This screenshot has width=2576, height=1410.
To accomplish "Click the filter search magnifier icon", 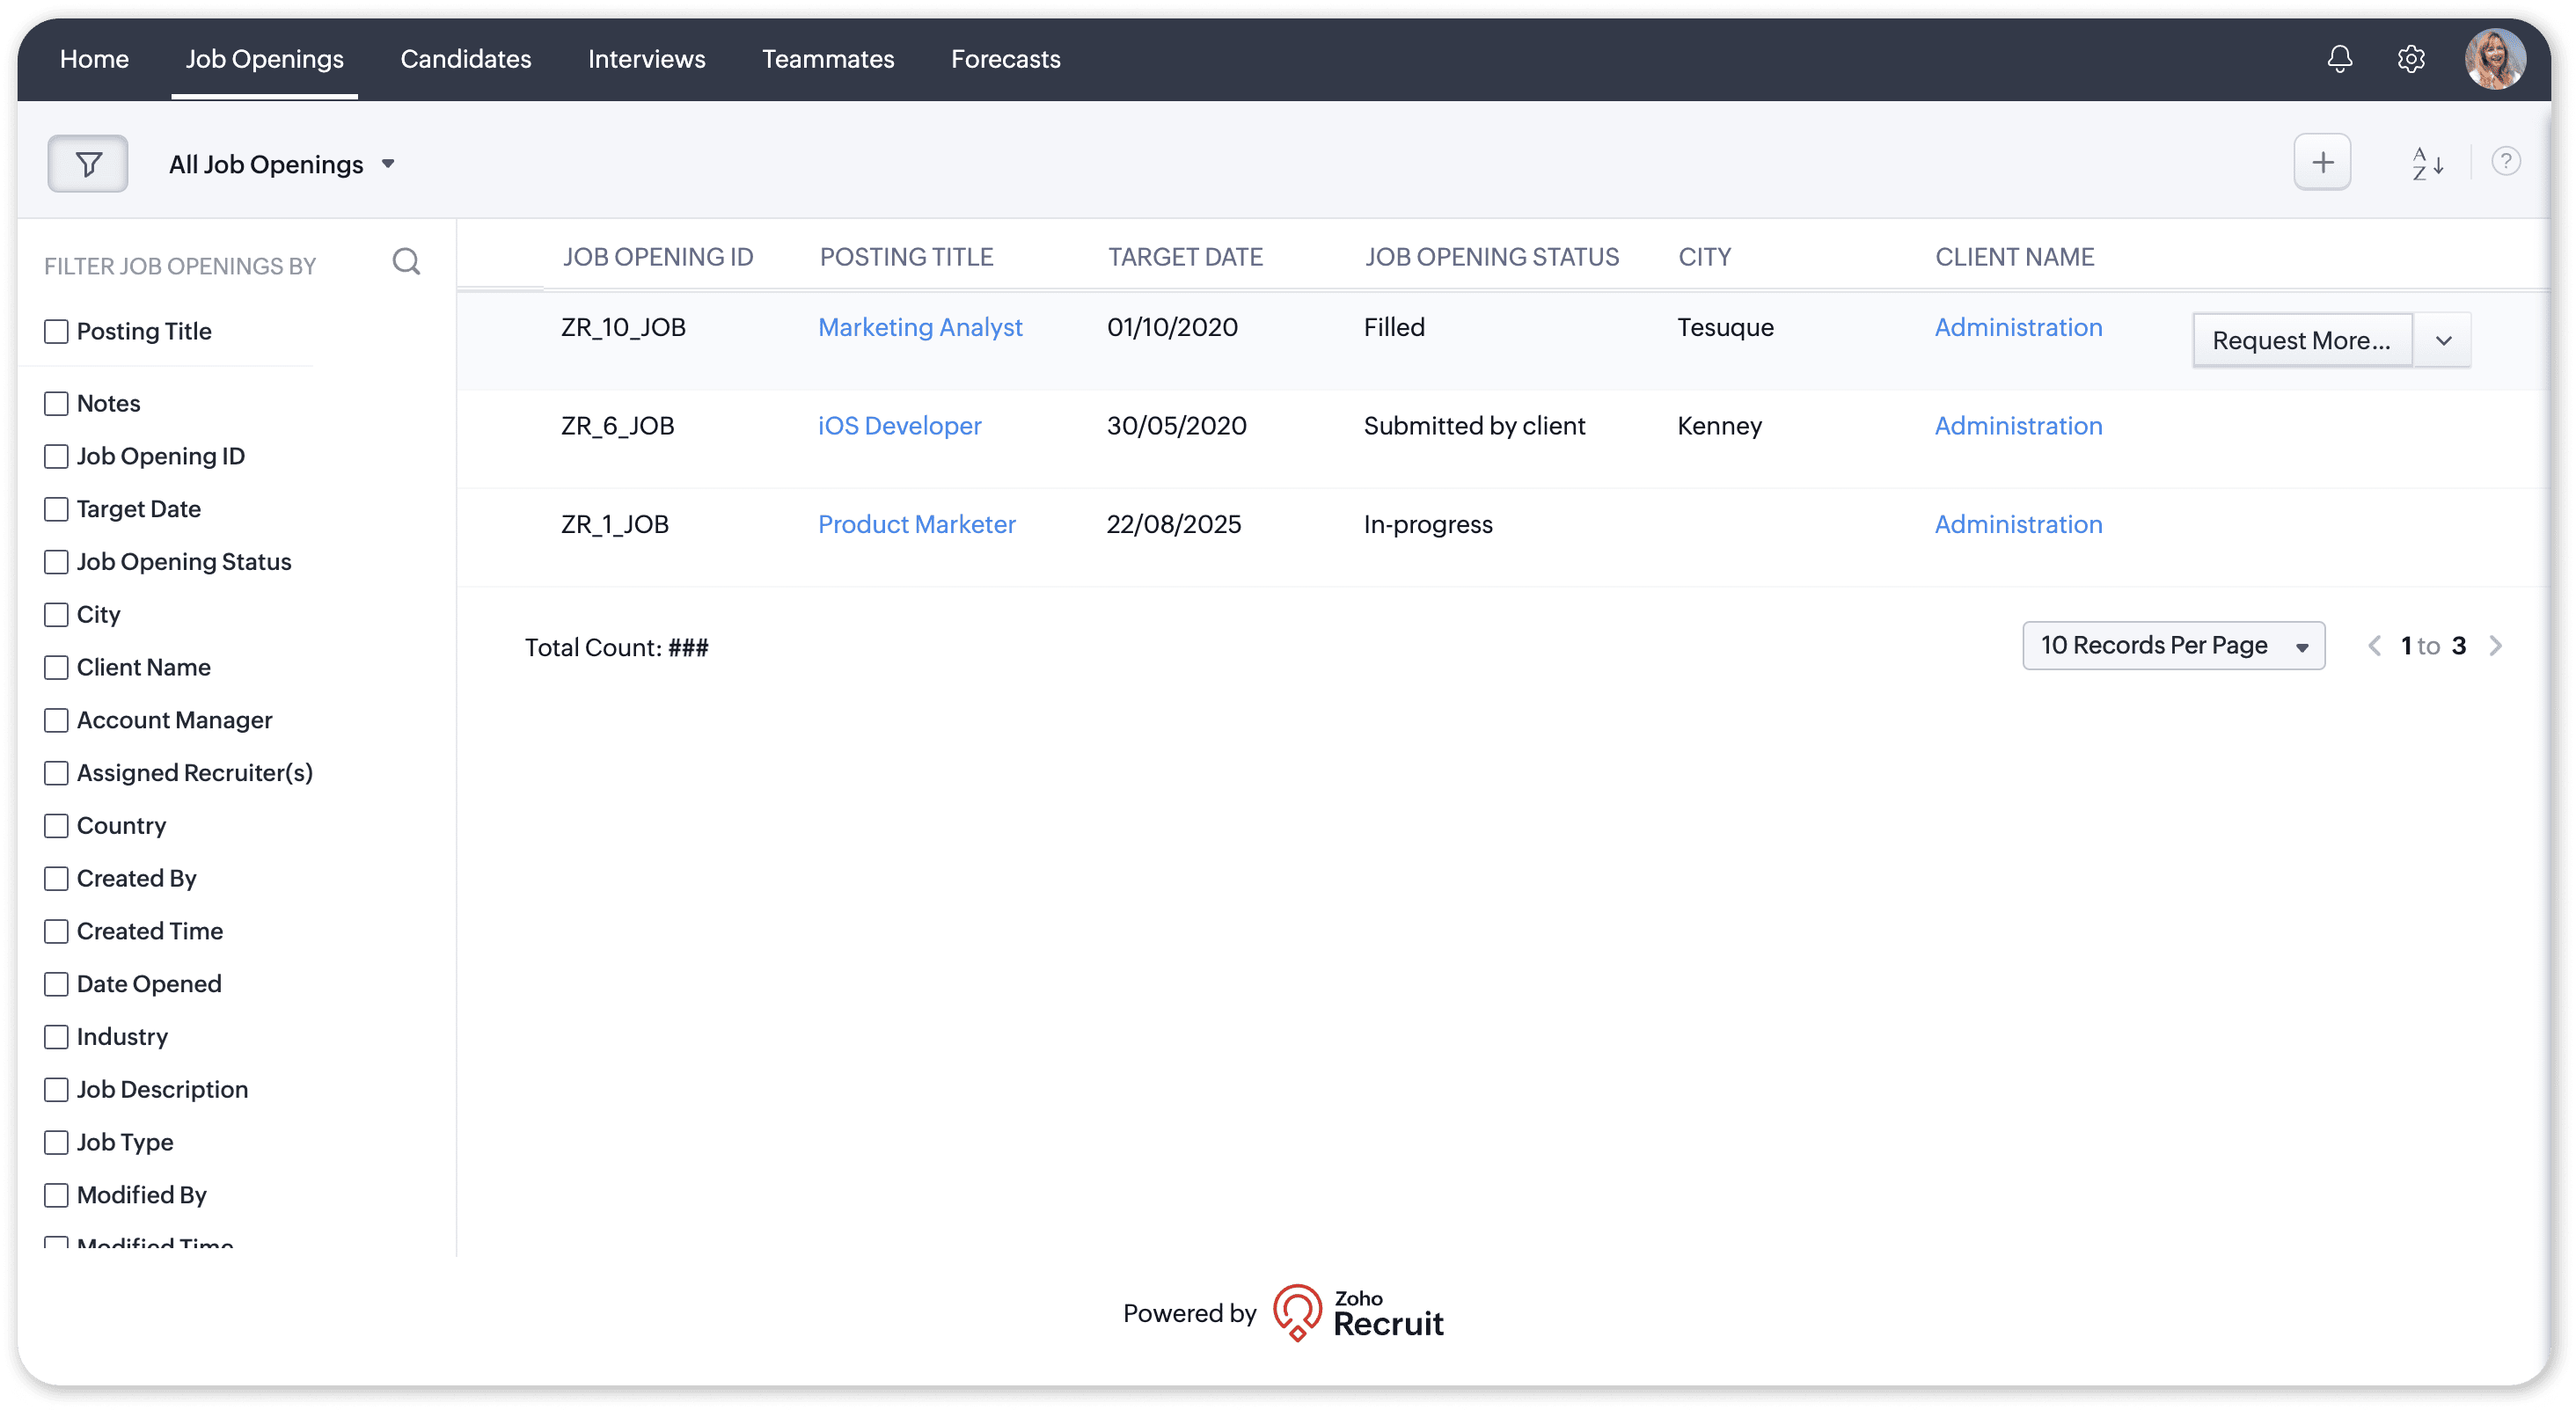I will point(406,262).
